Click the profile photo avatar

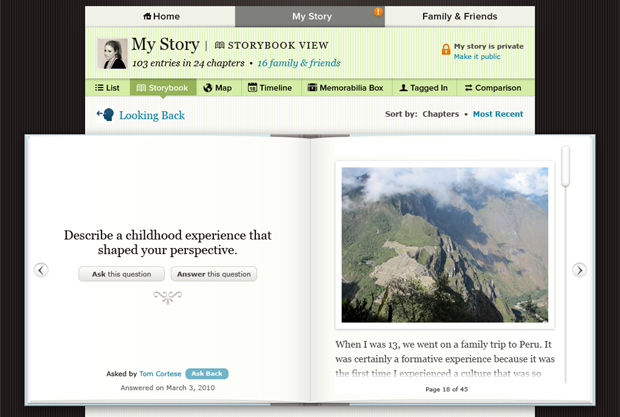112,54
